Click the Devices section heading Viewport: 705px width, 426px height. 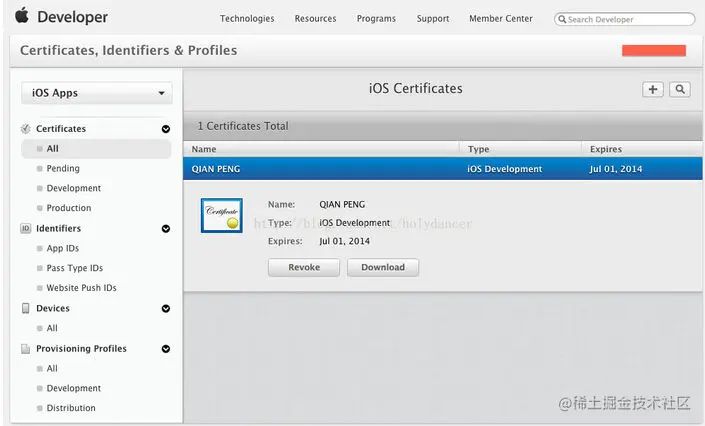point(53,308)
